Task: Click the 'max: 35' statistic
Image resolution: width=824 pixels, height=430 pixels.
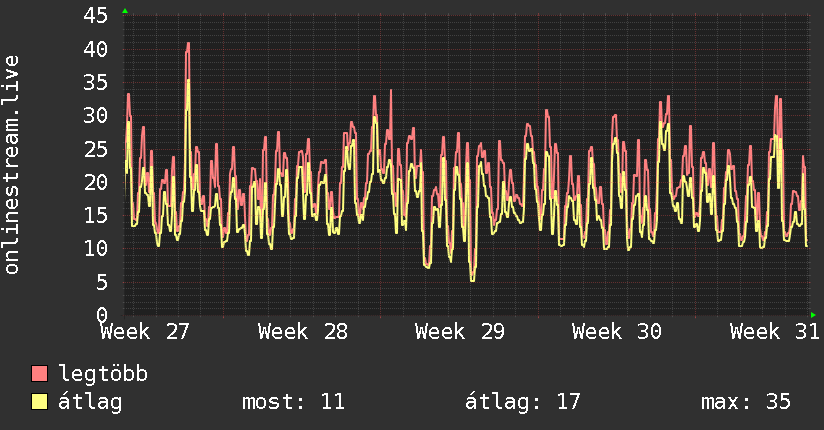Action: [746, 402]
